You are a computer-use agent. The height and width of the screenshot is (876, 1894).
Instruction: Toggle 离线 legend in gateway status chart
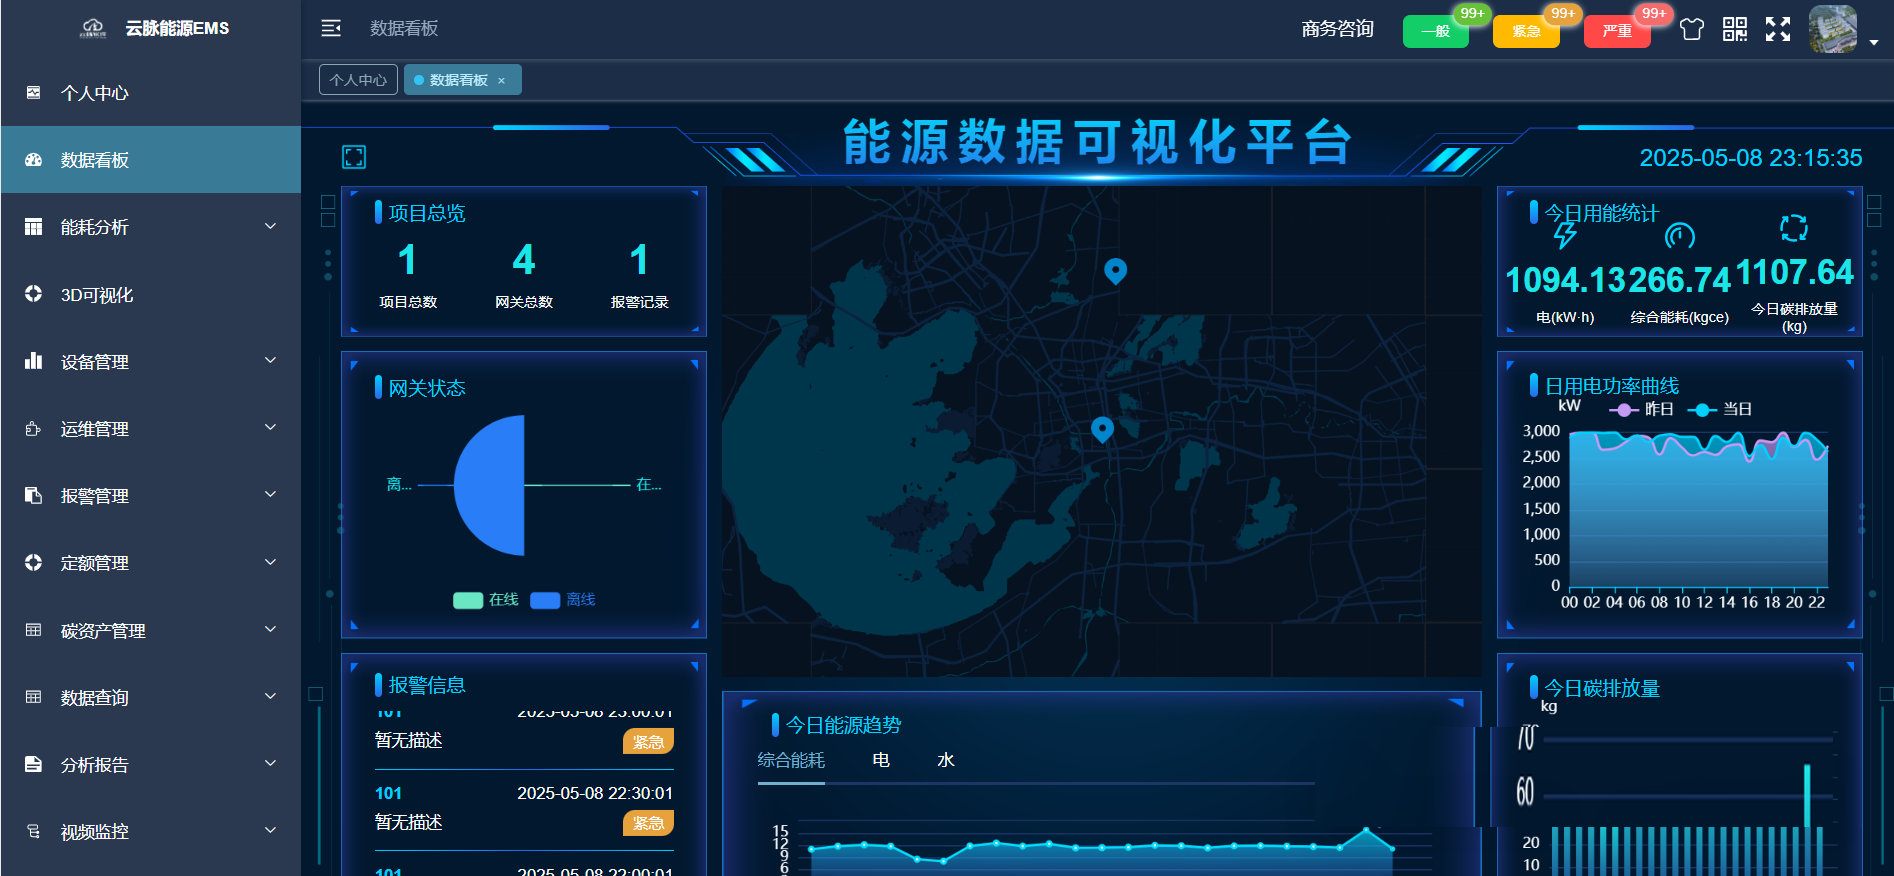coord(563,600)
